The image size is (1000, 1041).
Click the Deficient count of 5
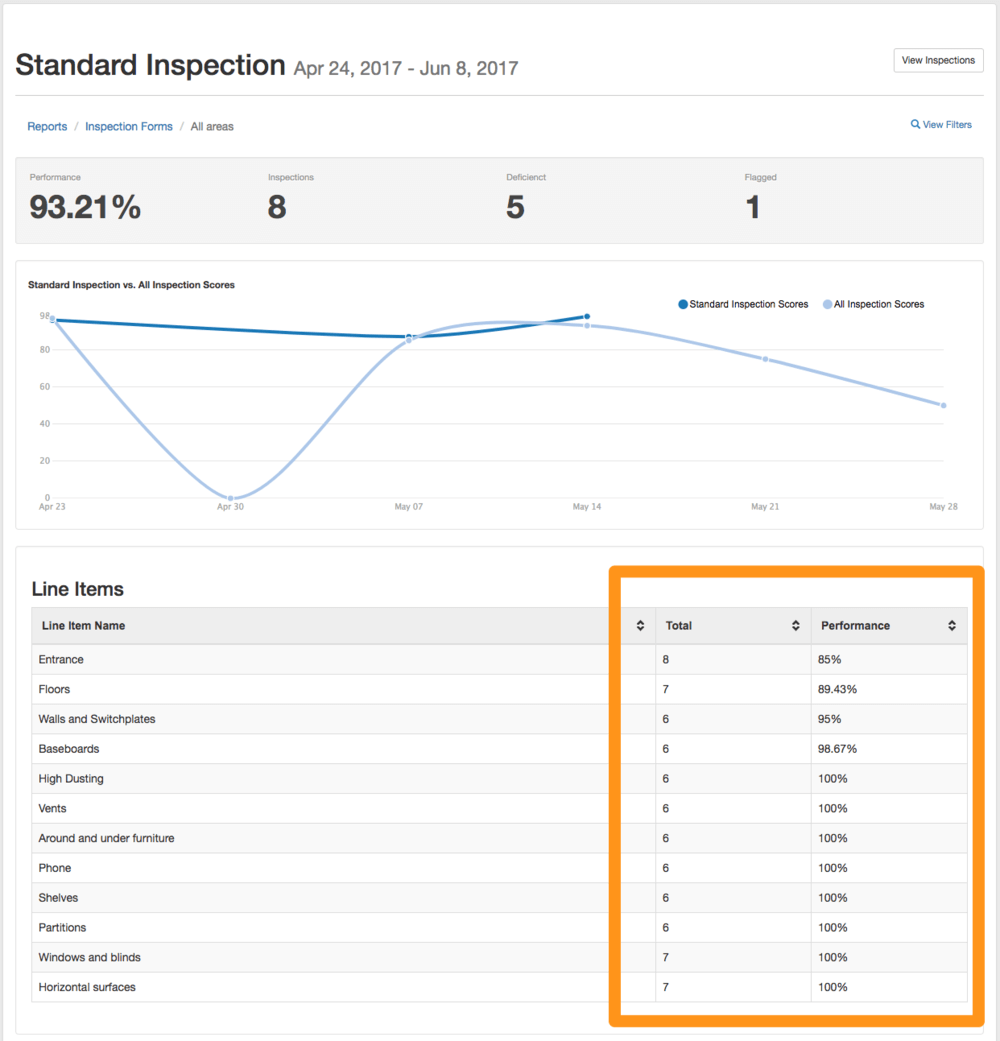pos(515,207)
